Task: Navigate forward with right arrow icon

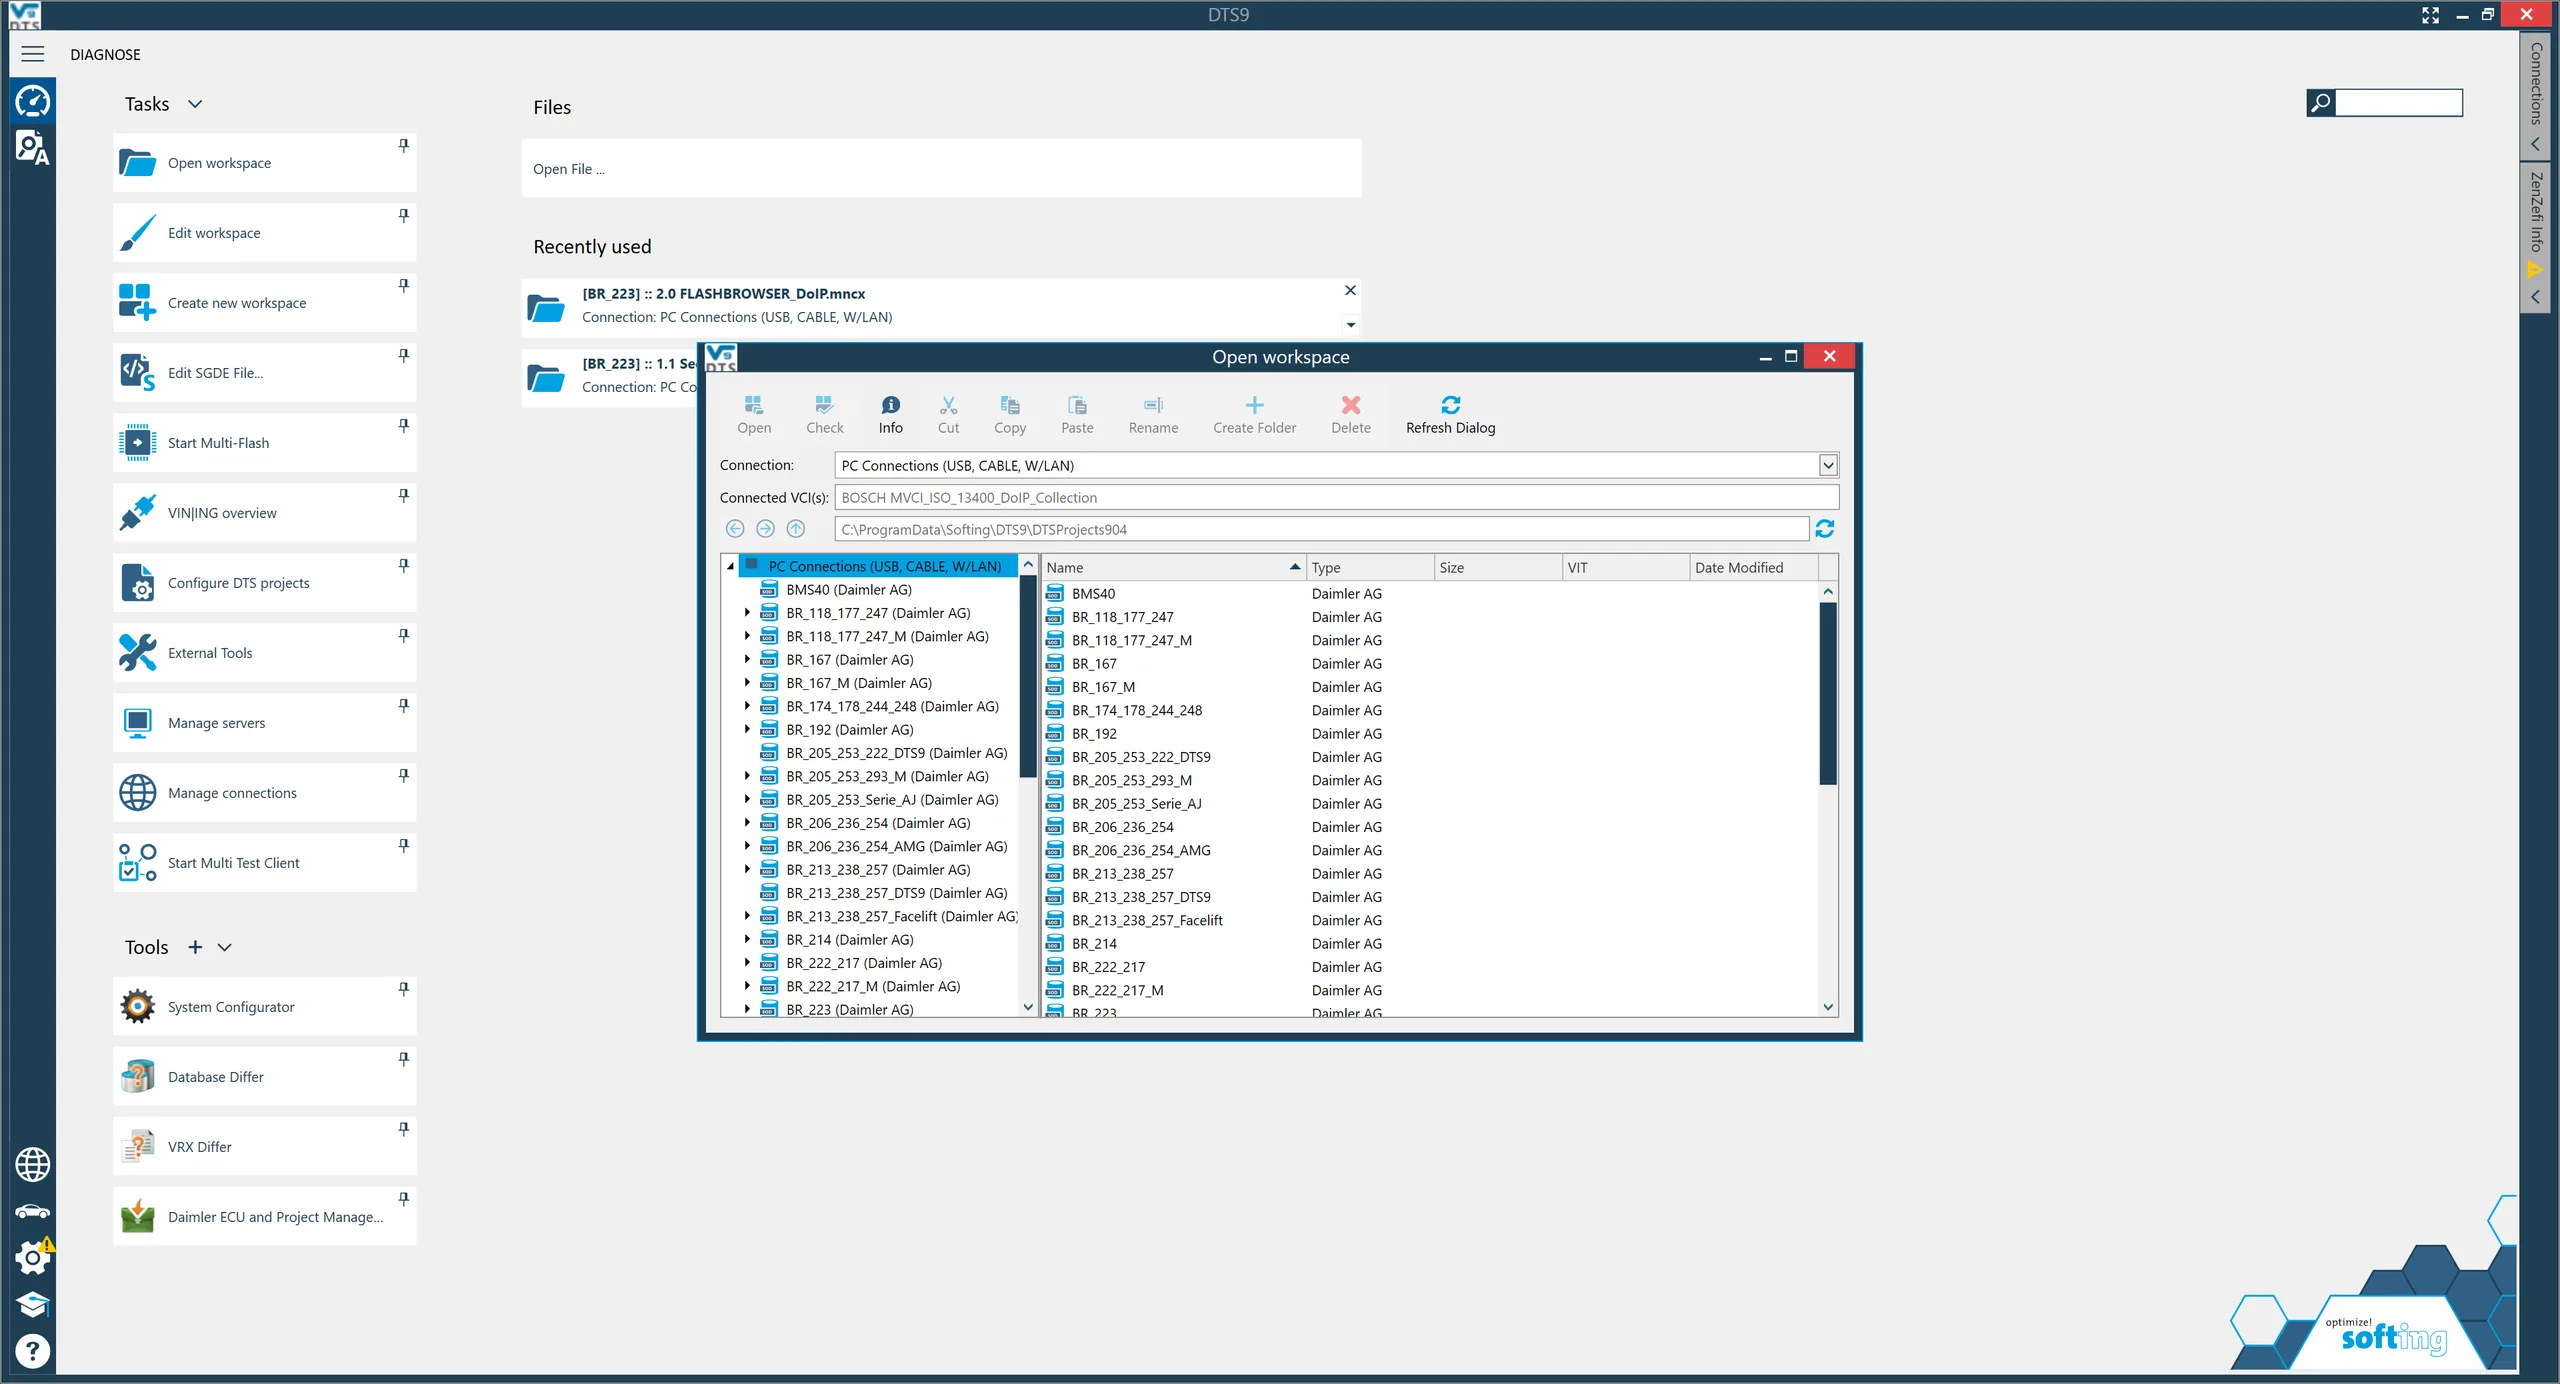Action: click(x=765, y=529)
